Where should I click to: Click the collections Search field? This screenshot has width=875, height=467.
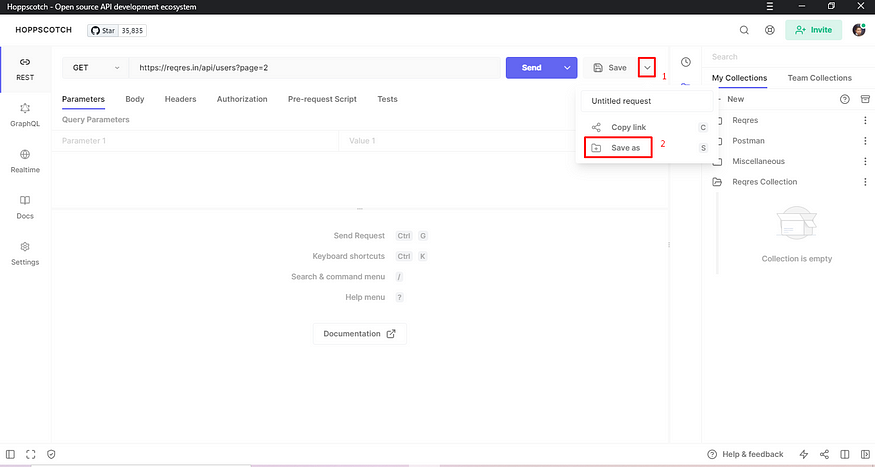[789, 57]
